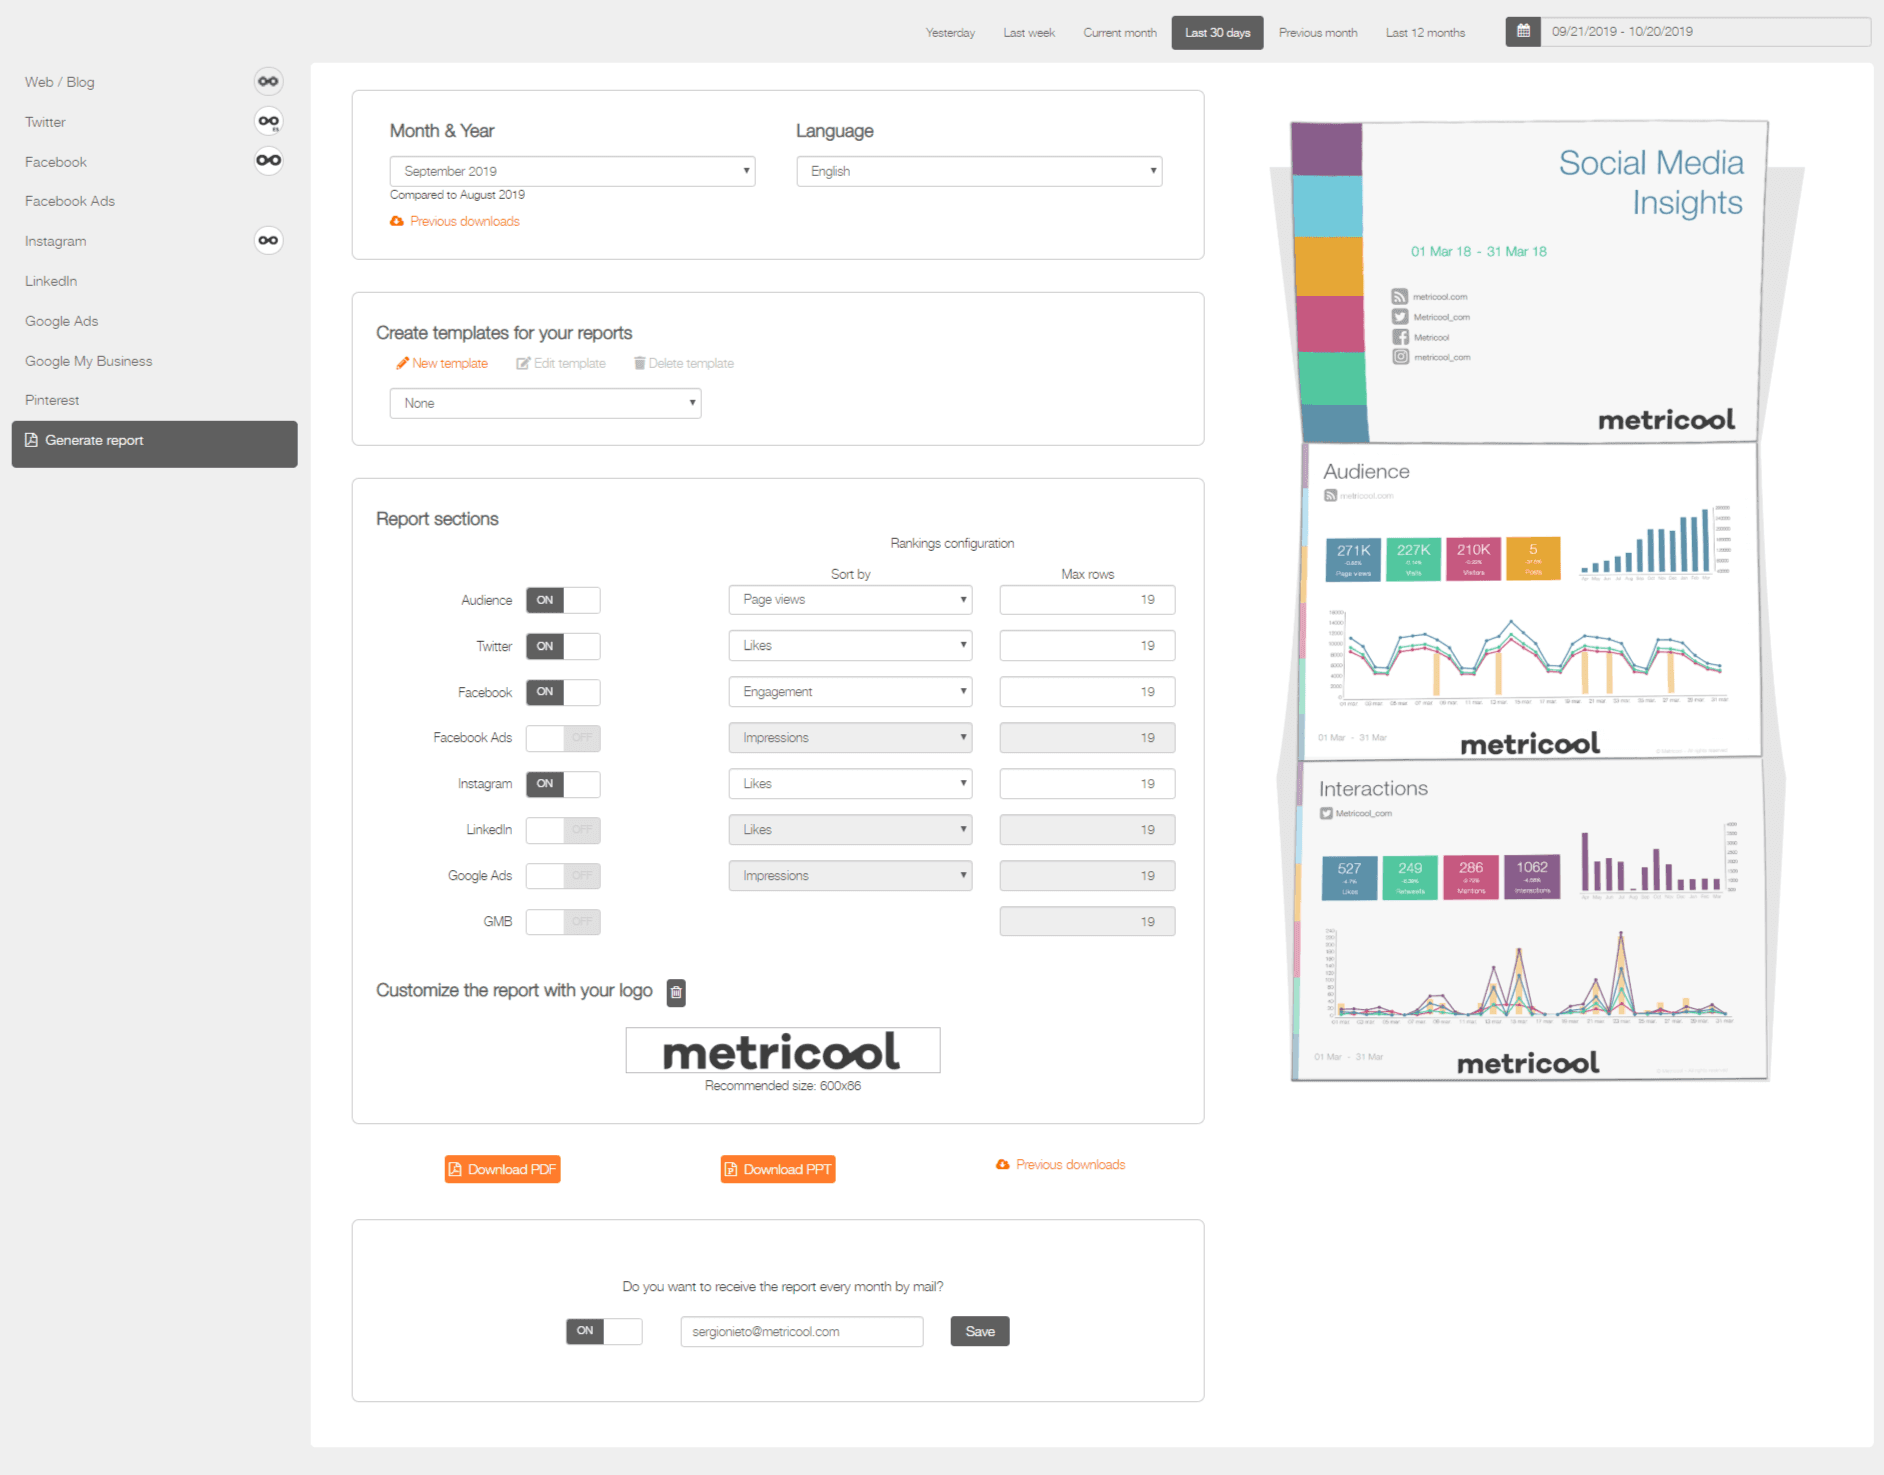Open Pinterest in sidebar
This screenshot has height=1475, width=1884.
[52, 400]
